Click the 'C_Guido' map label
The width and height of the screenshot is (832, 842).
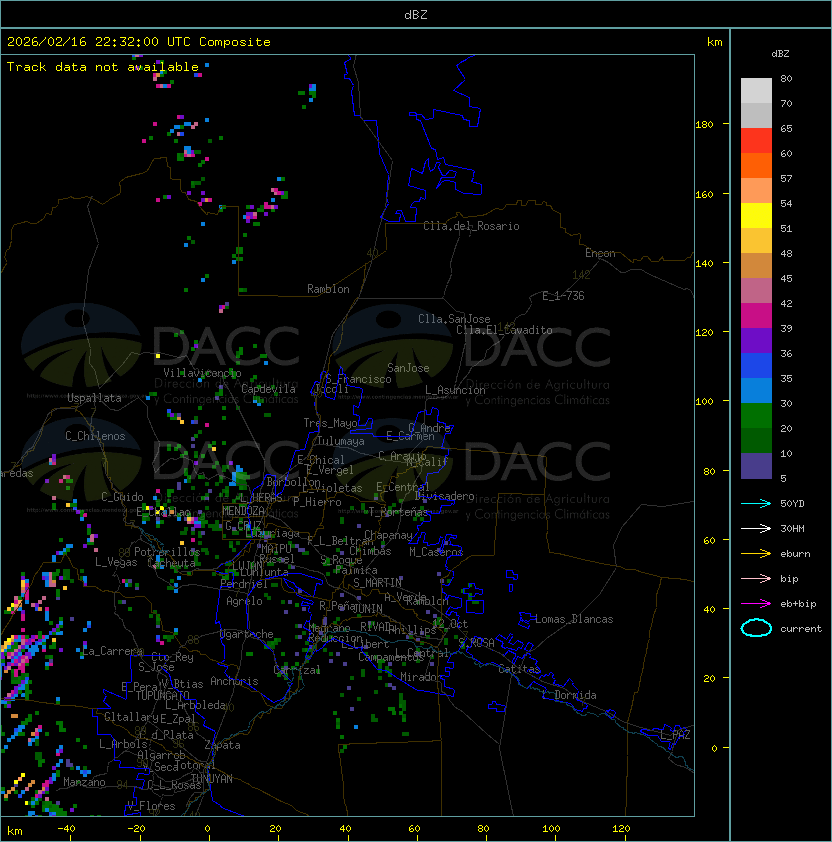coord(122,497)
